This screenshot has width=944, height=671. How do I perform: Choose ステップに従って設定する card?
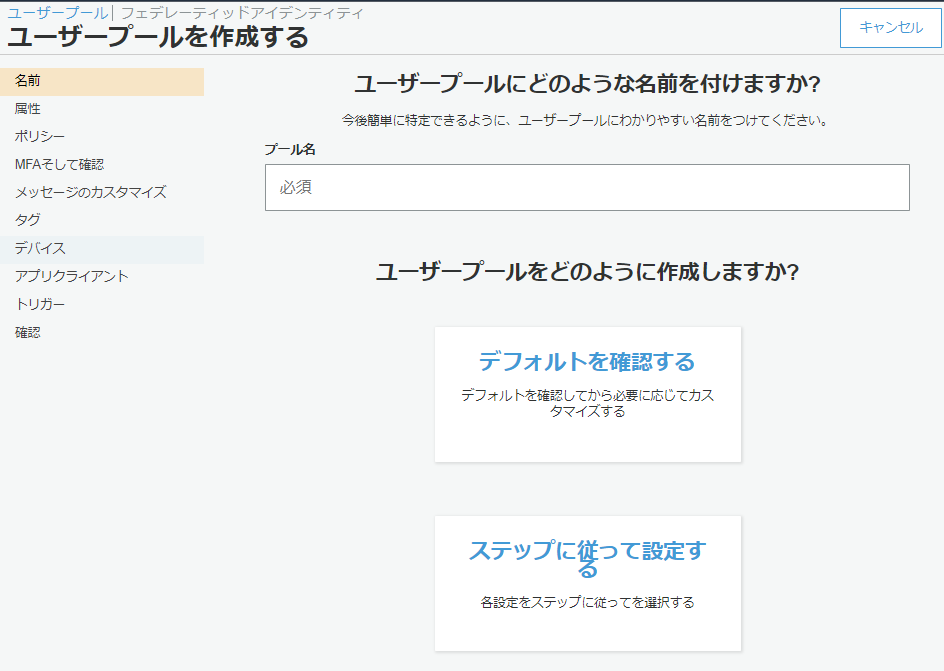pyautogui.click(x=588, y=583)
